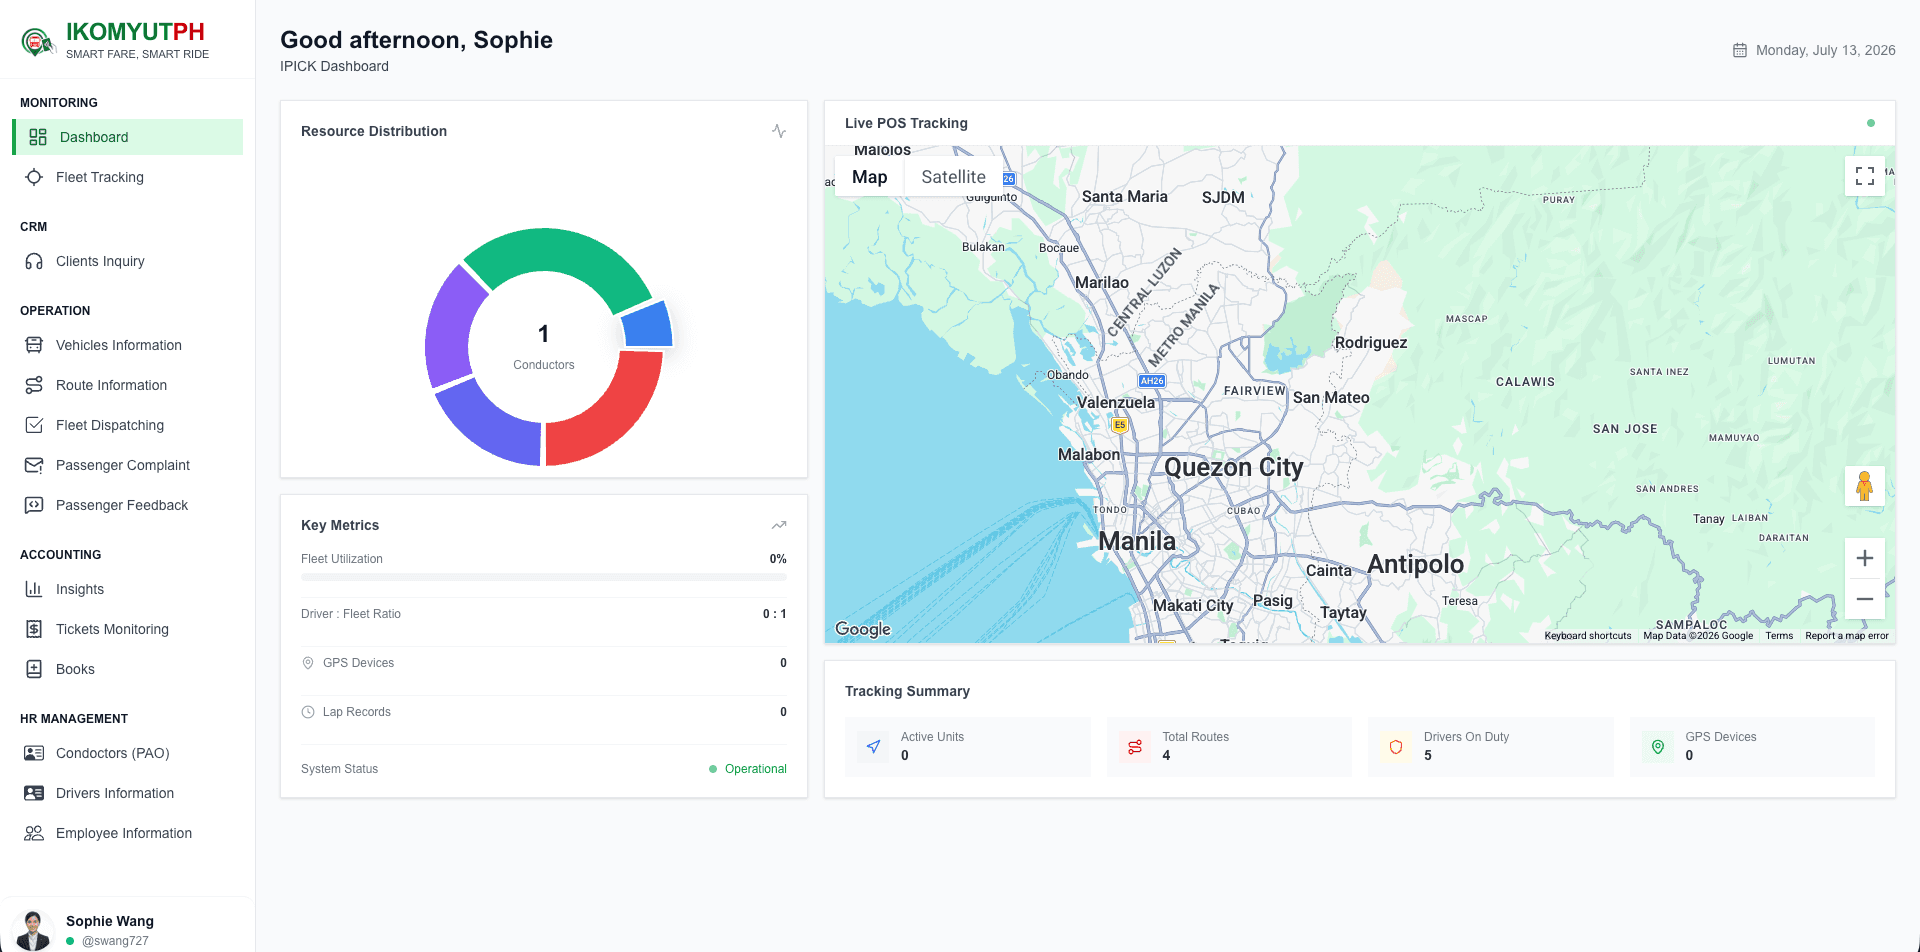
Task: Click Quezon City label on the map
Action: point(1233,467)
